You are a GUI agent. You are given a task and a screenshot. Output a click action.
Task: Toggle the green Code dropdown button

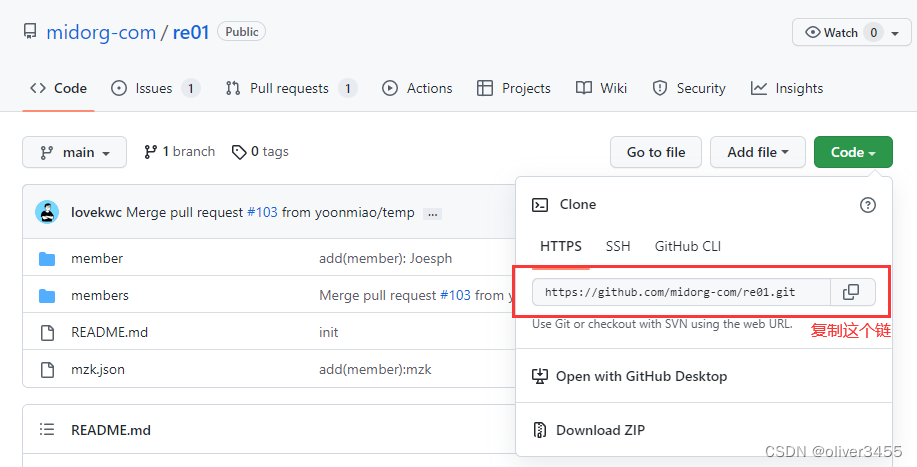tap(853, 152)
